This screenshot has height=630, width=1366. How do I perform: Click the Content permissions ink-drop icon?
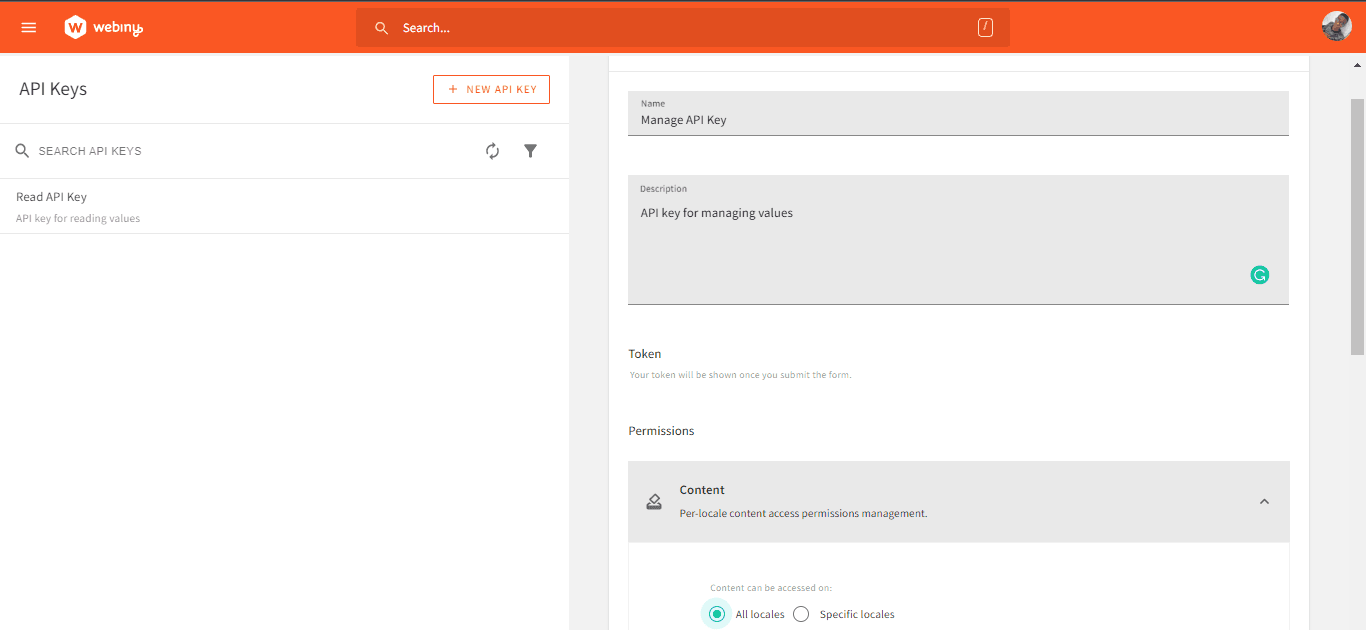pyautogui.click(x=654, y=501)
